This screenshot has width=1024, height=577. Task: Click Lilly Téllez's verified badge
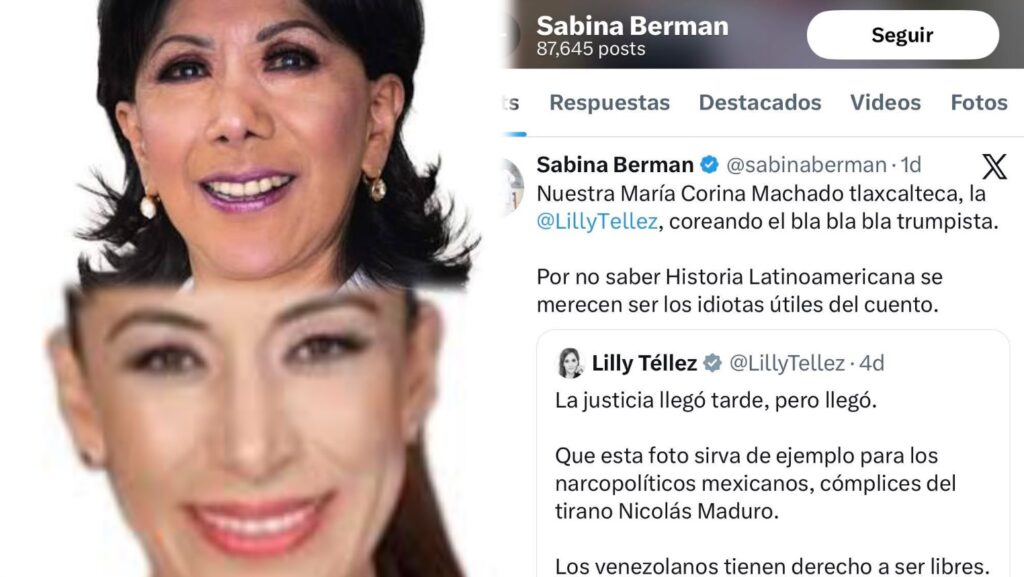point(712,362)
